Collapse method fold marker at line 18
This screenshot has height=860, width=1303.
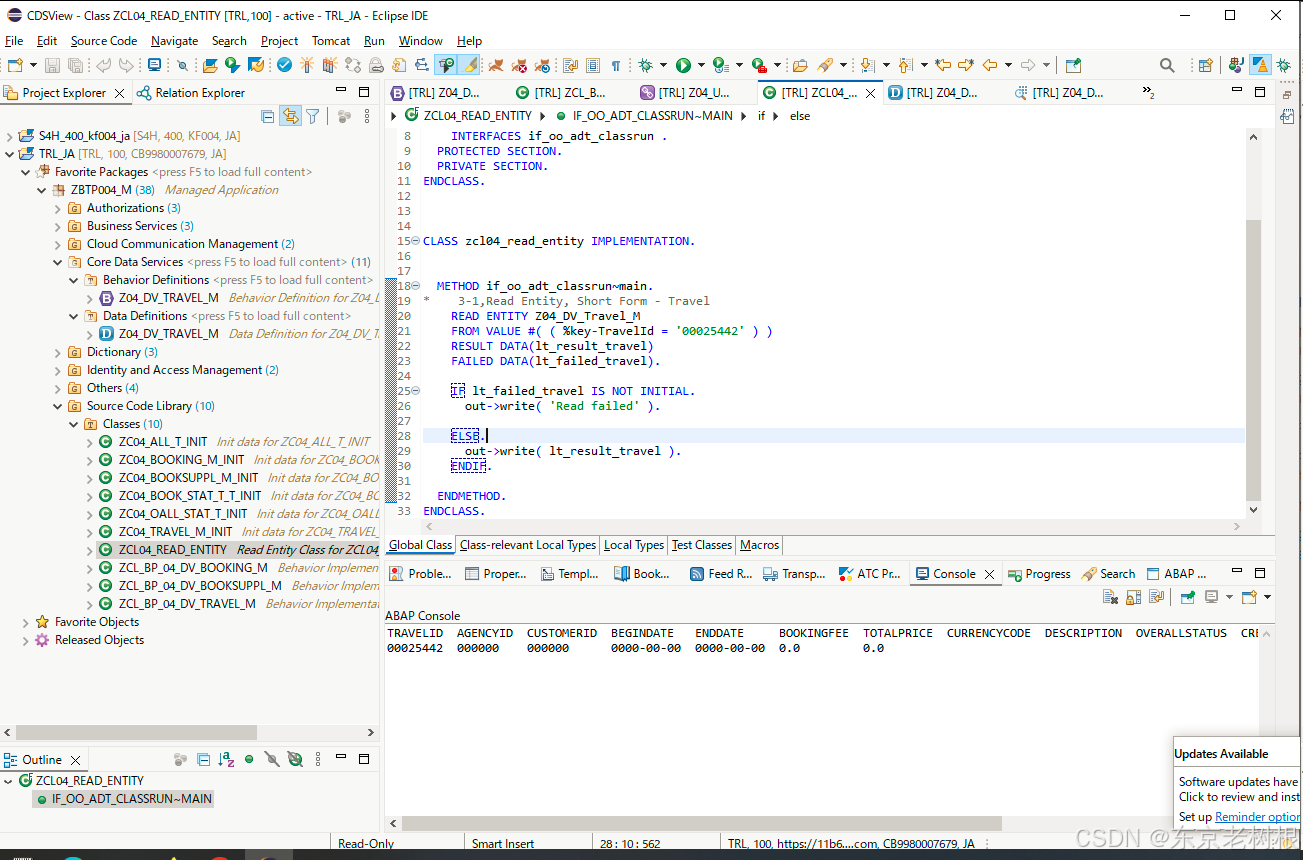tap(416, 286)
